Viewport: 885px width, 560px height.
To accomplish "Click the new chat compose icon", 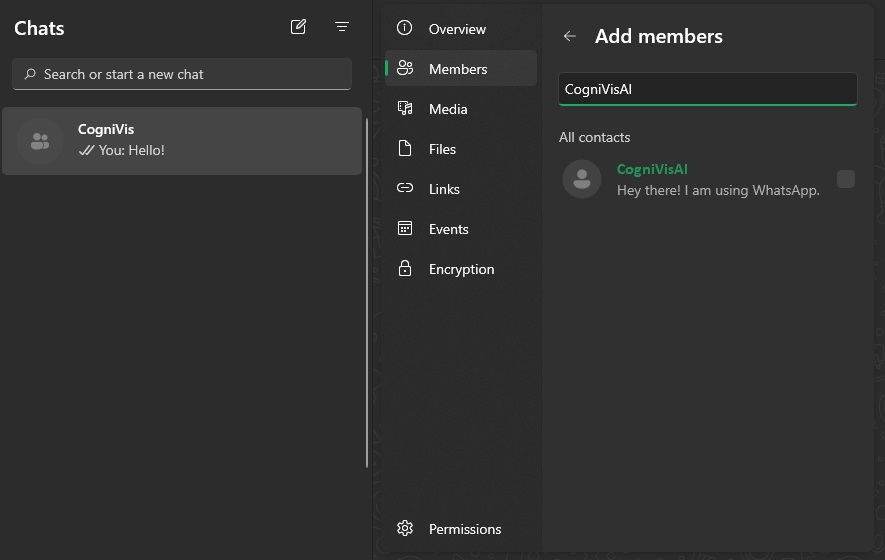I will [298, 27].
